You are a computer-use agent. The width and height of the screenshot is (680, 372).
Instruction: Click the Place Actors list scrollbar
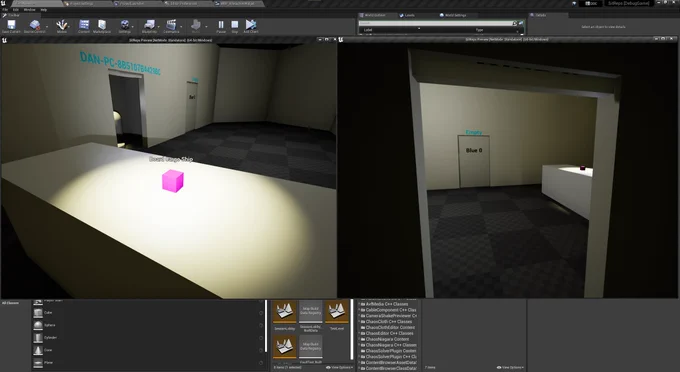266,326
